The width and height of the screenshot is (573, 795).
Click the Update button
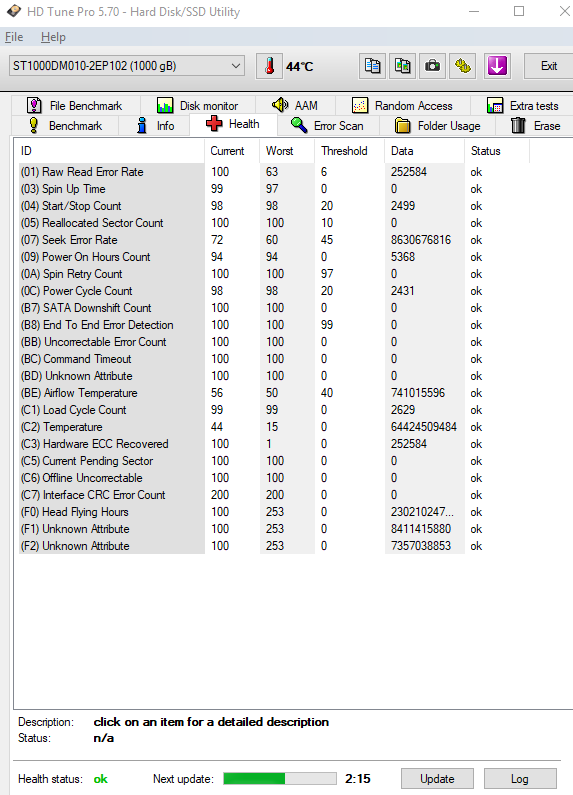pos(437,779)
